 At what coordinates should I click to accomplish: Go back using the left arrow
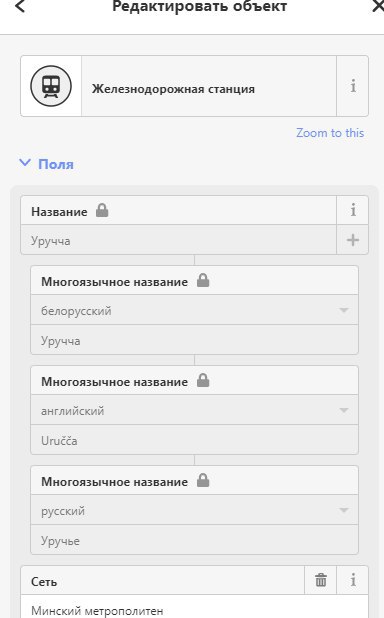(x=20, y=6)
